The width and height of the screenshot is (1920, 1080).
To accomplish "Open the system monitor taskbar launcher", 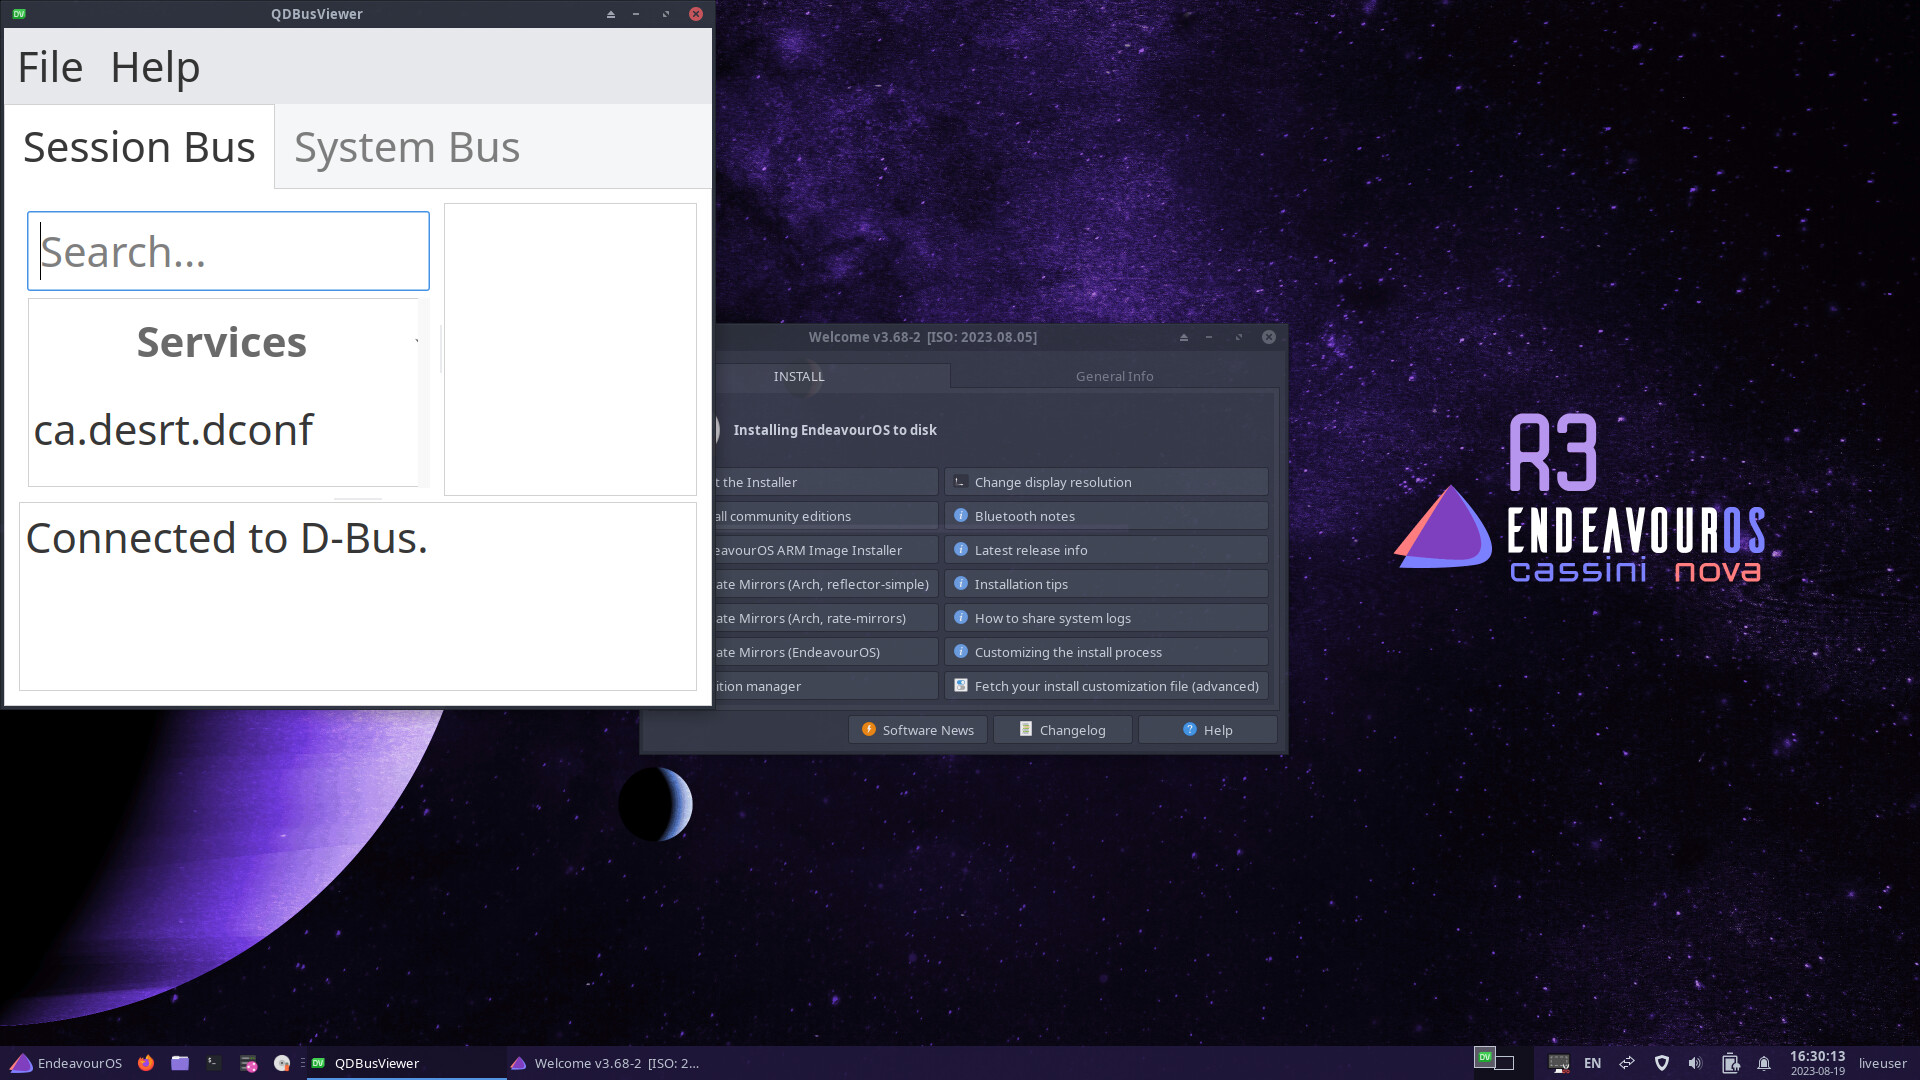I will [248, 1063].
